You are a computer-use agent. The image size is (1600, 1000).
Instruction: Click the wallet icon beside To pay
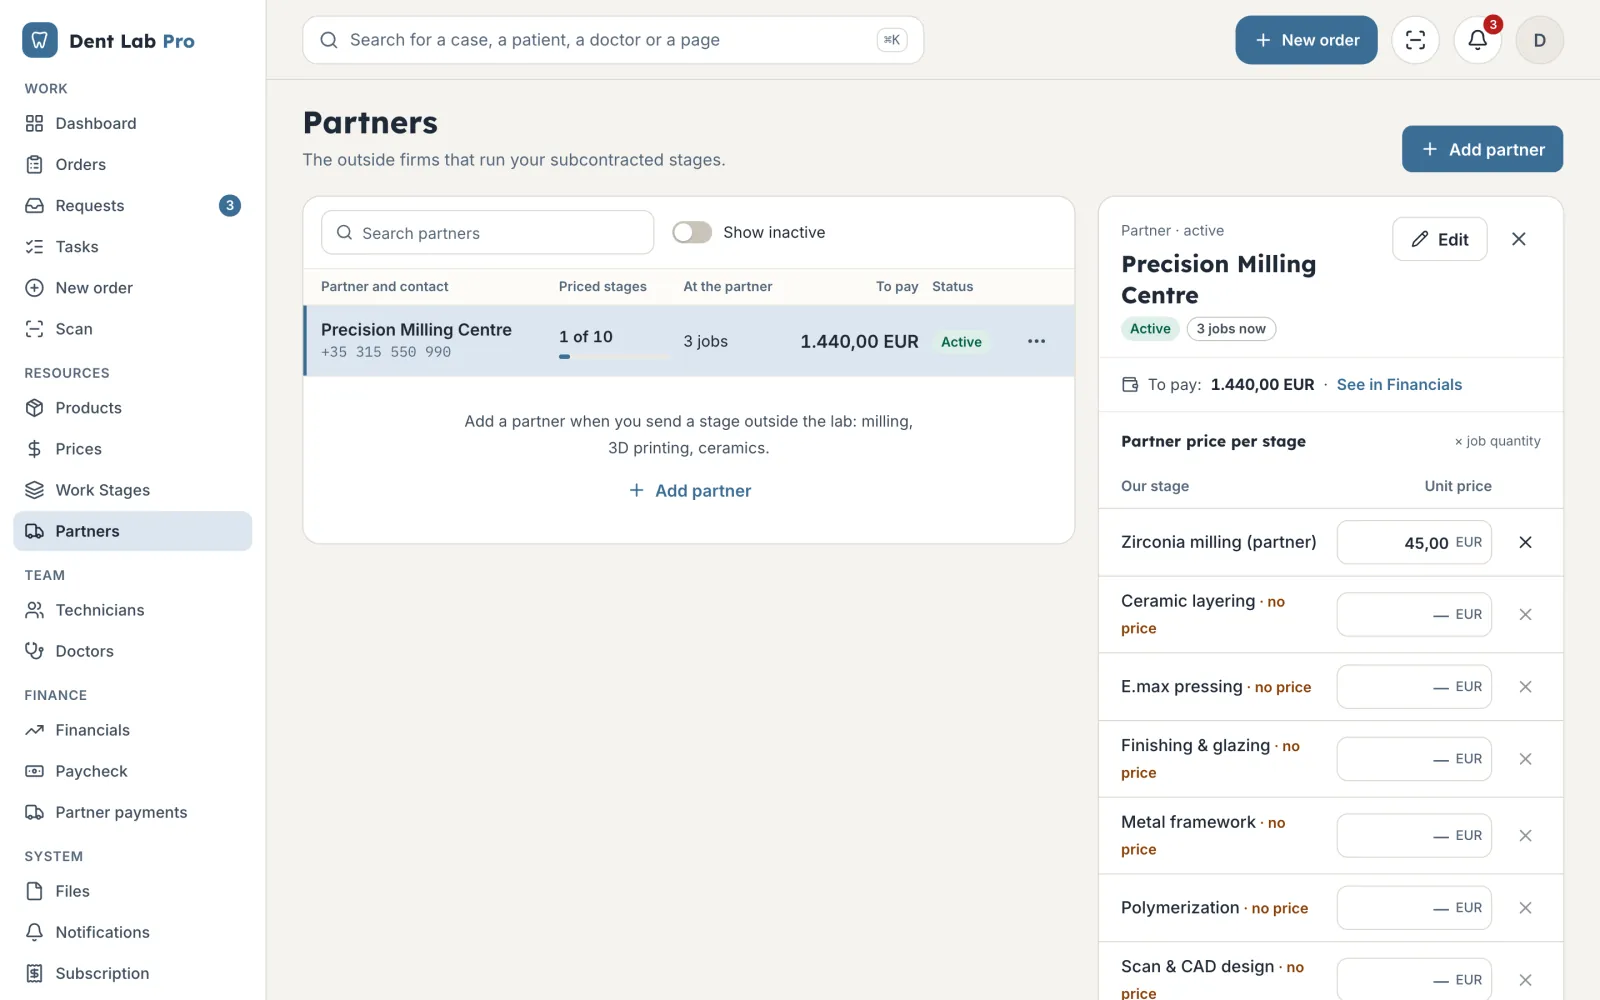click(x=1130, y=384)
